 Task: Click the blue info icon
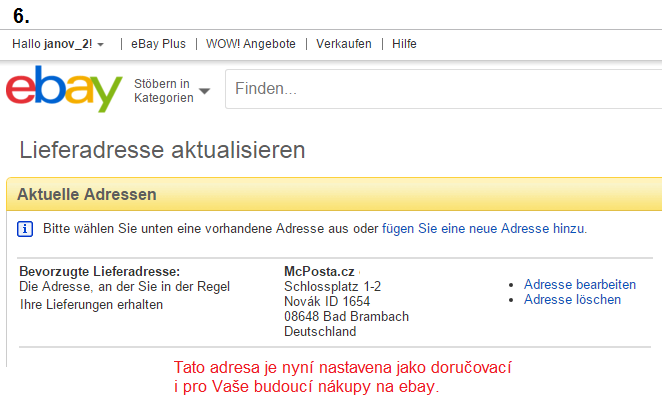coord(25,229)
